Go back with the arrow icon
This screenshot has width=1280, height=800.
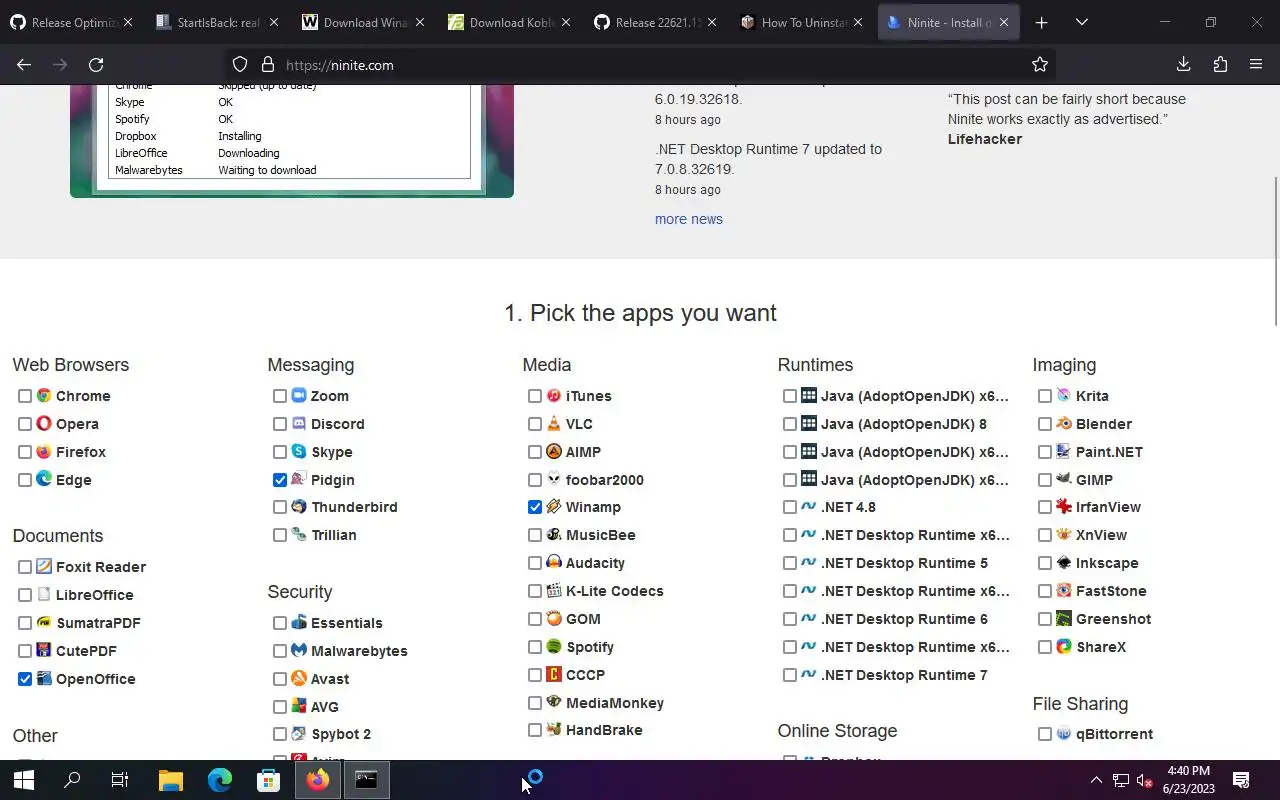(x=24, y=65)
